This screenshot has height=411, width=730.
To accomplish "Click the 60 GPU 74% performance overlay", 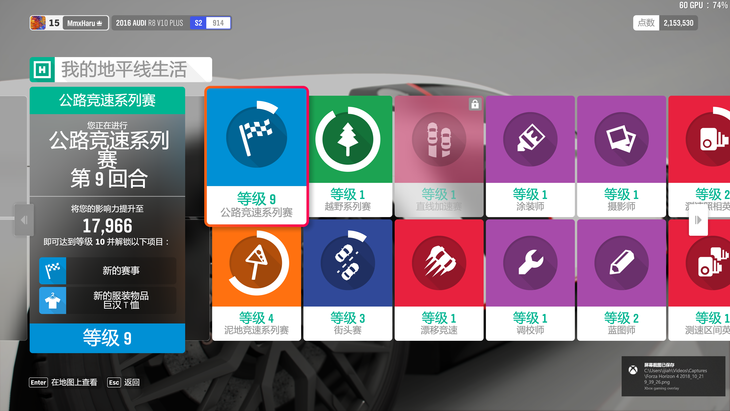I will 704,5.
